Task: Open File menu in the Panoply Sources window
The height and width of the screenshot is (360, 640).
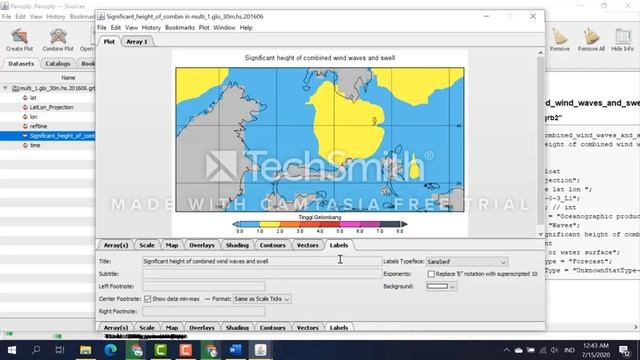Action: pos(6,17)
